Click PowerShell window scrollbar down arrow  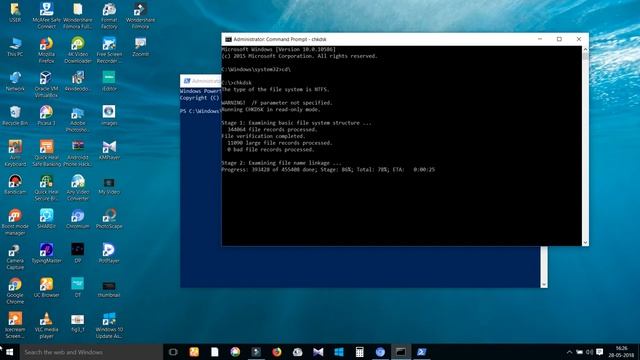point(544,284)
